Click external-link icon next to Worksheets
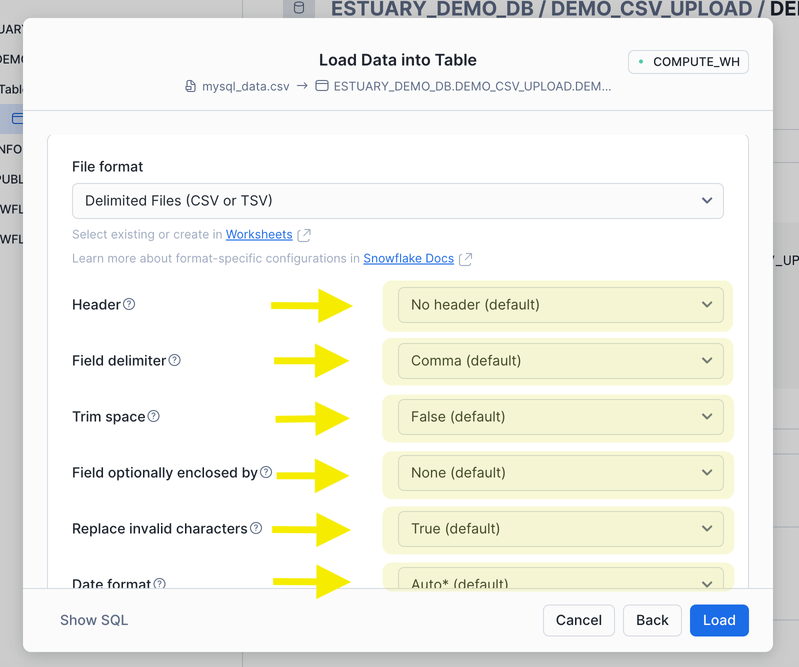This screenshot has height=667, width=799. [304, 235]
